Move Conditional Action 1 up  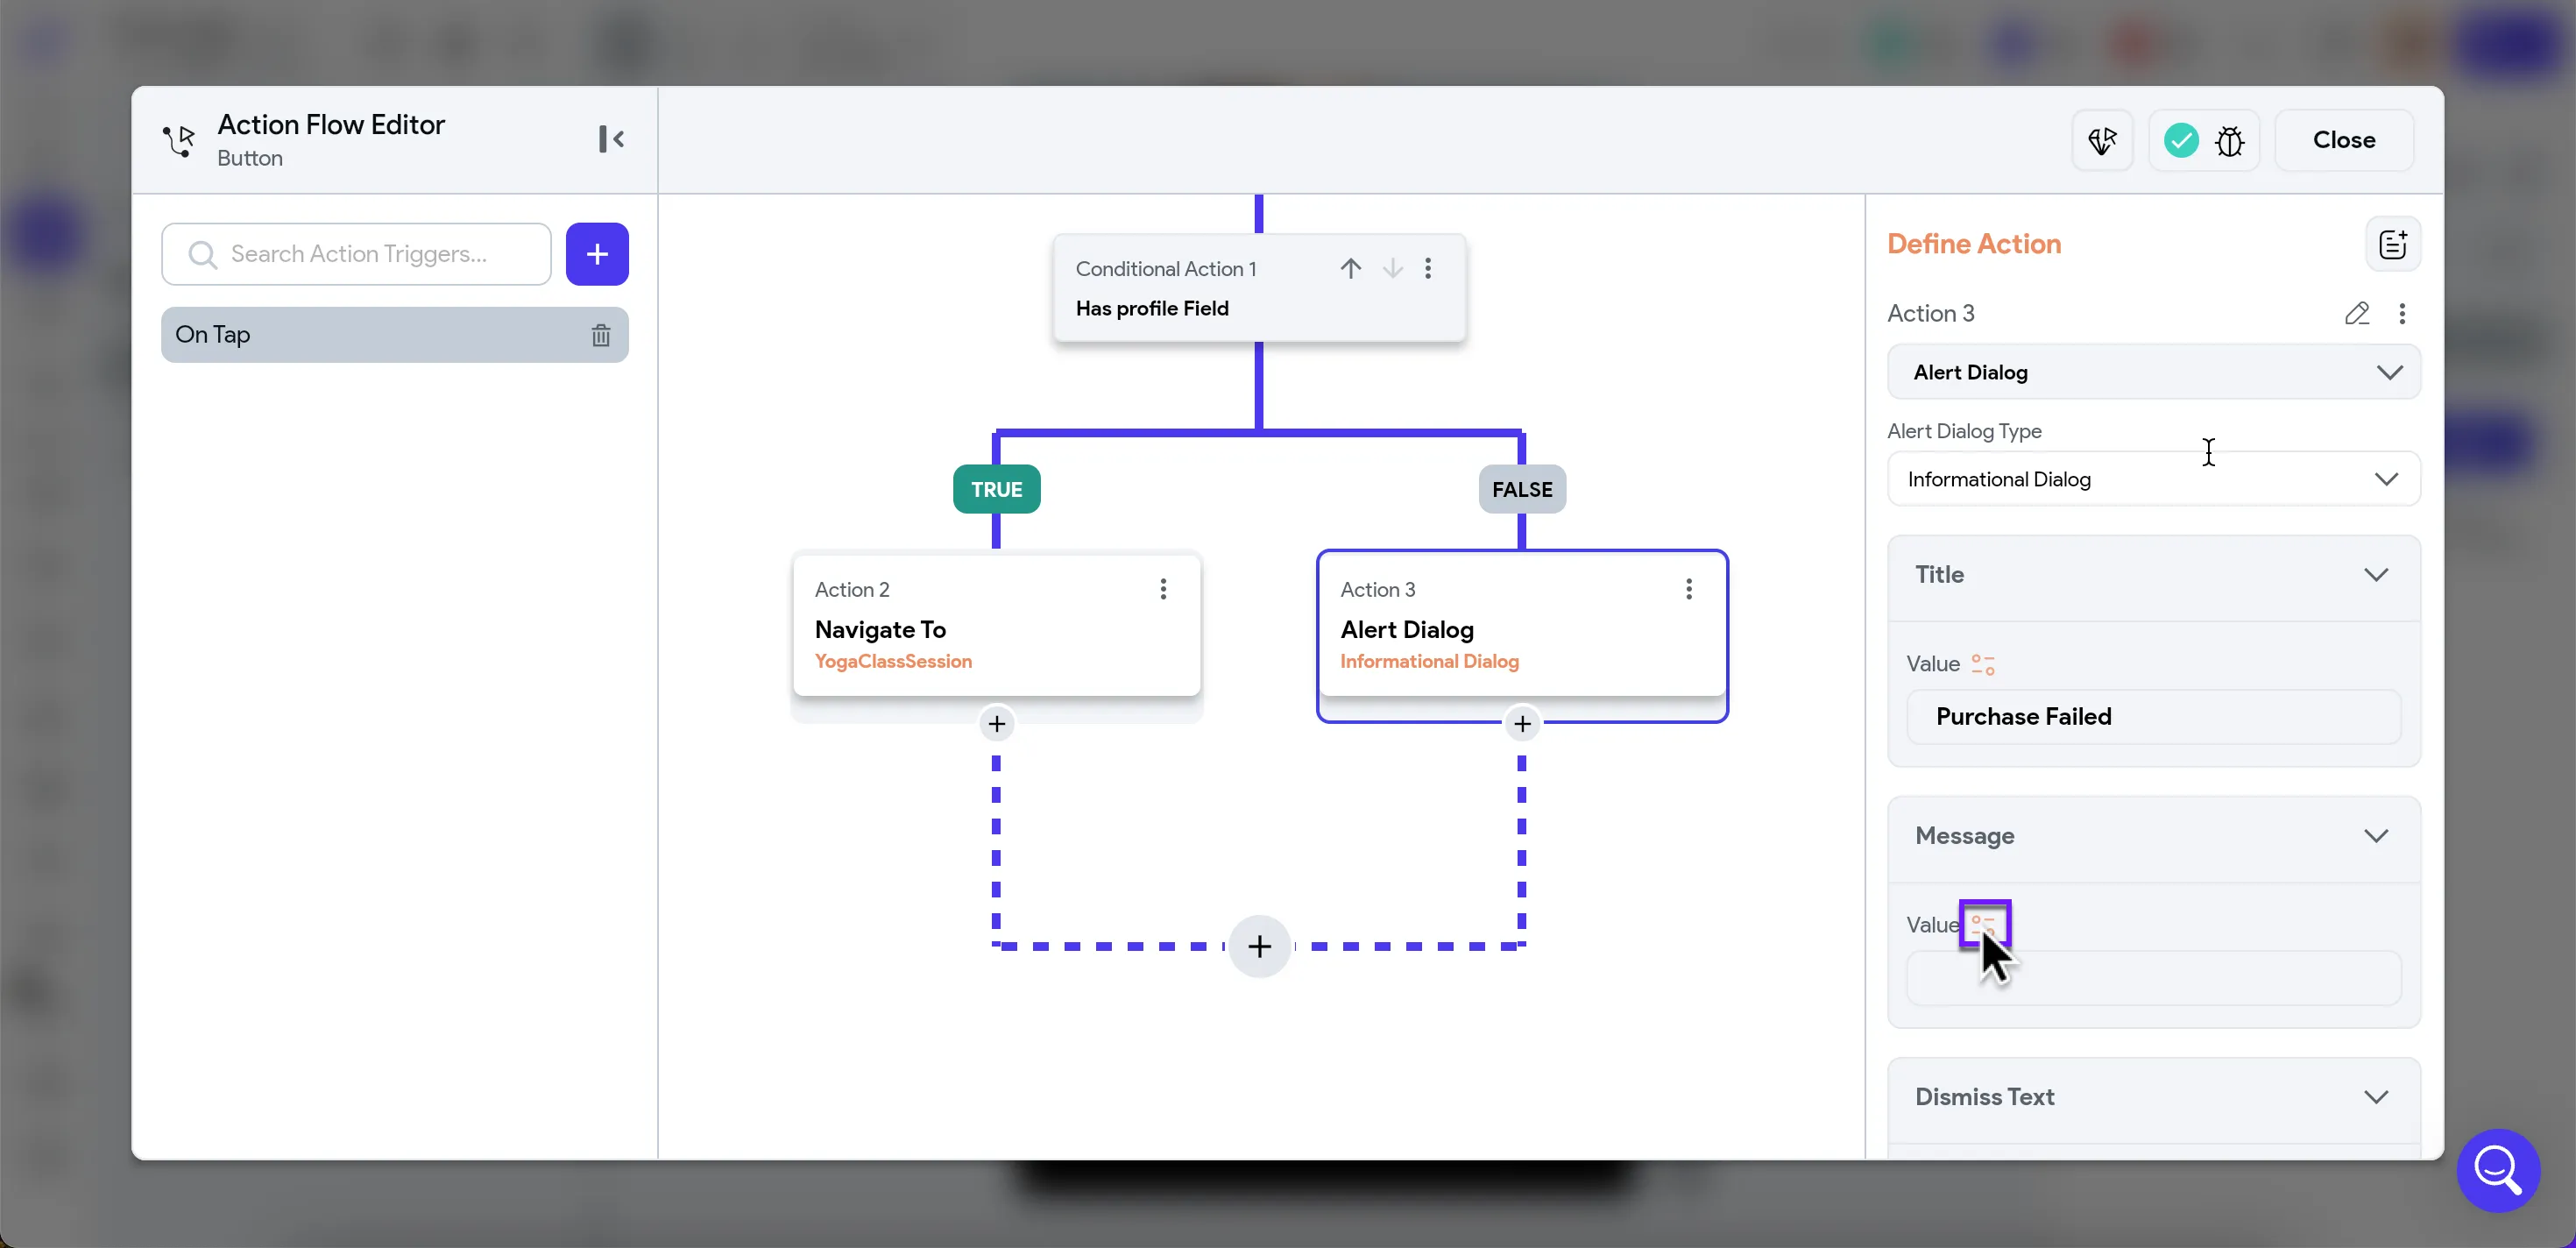[1350, 268]
